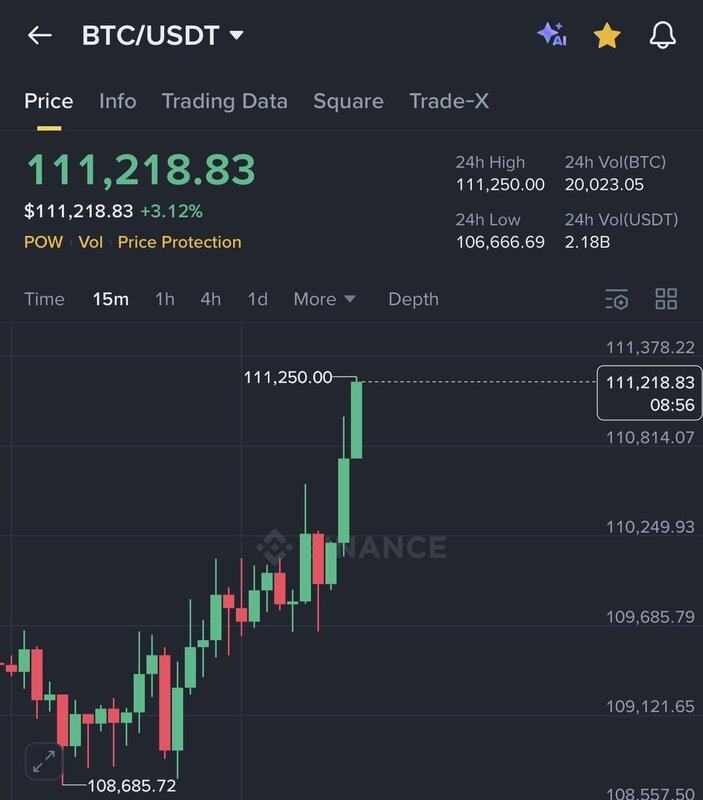
Task: Show the Depth chart
Action: click(413, 299)
